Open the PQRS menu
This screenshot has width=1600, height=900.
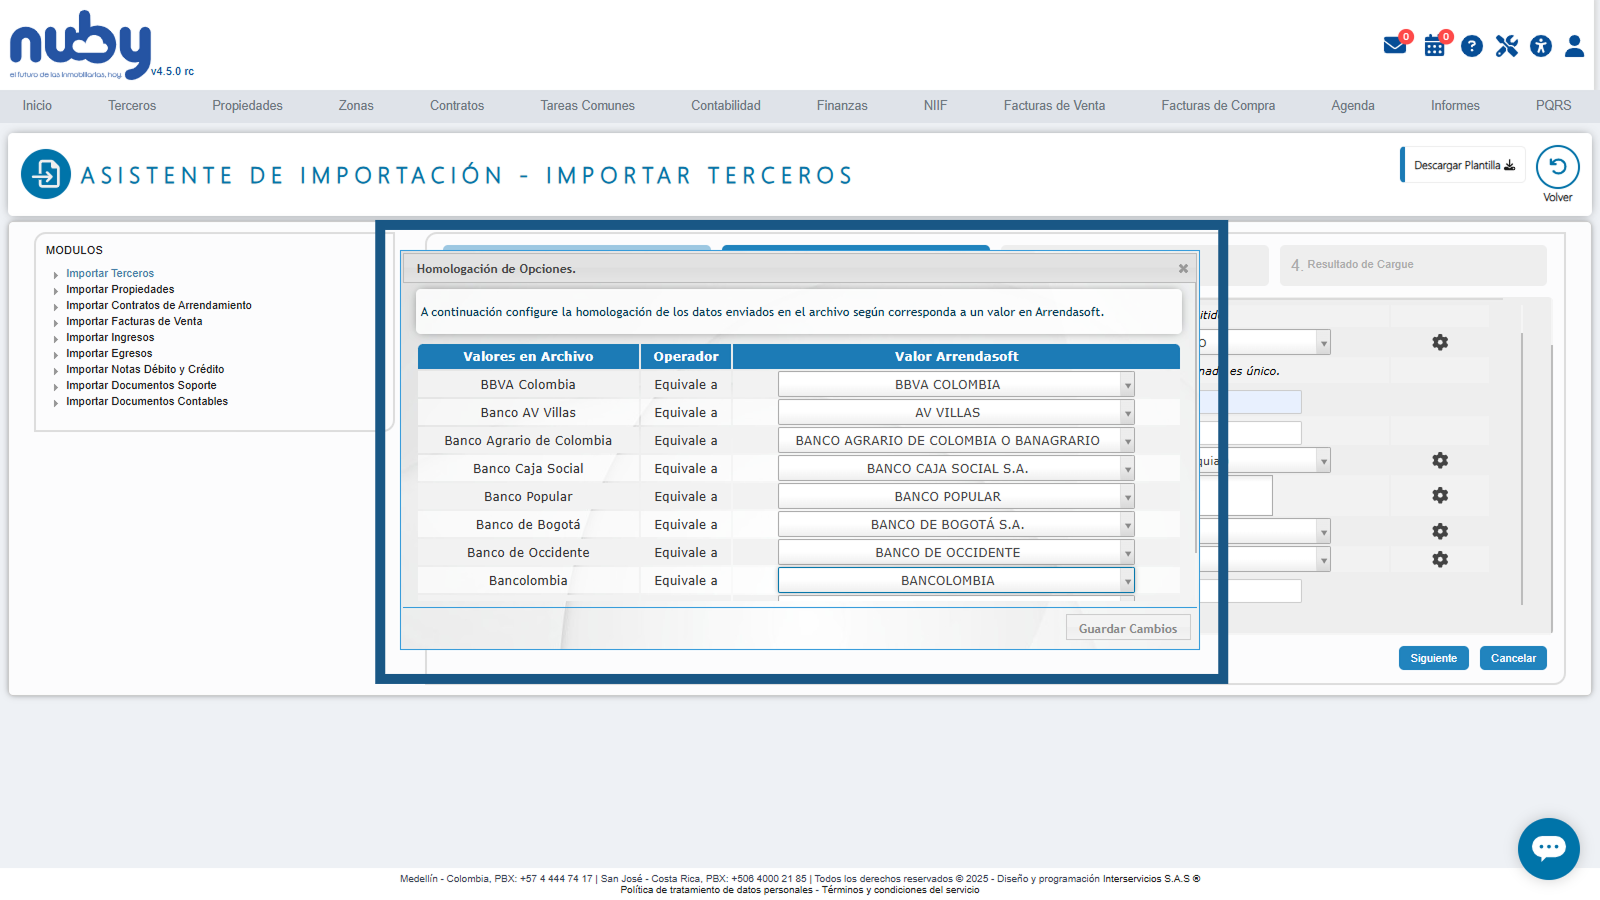[x=1554, y=105]
